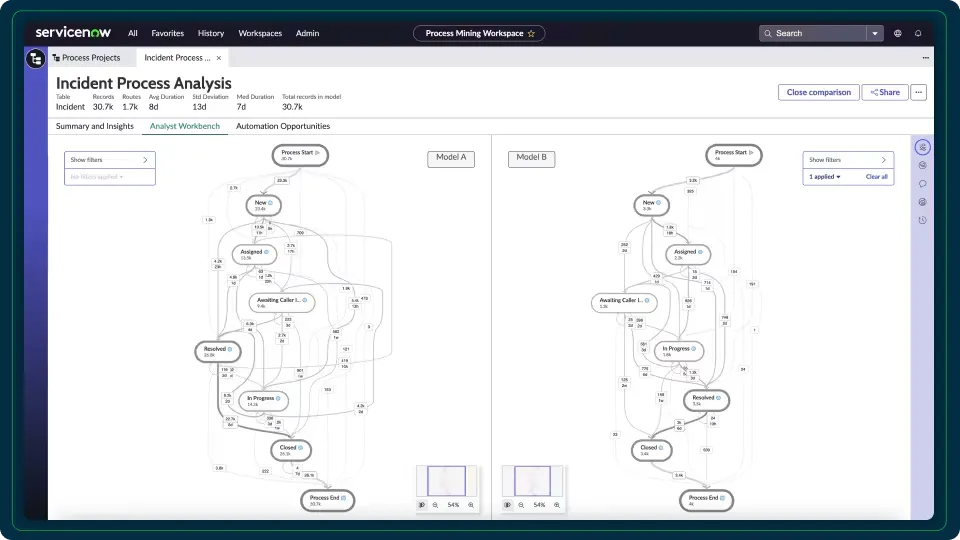Zoom out Model B map
The image size is (960, 540).
click(521, 505)
